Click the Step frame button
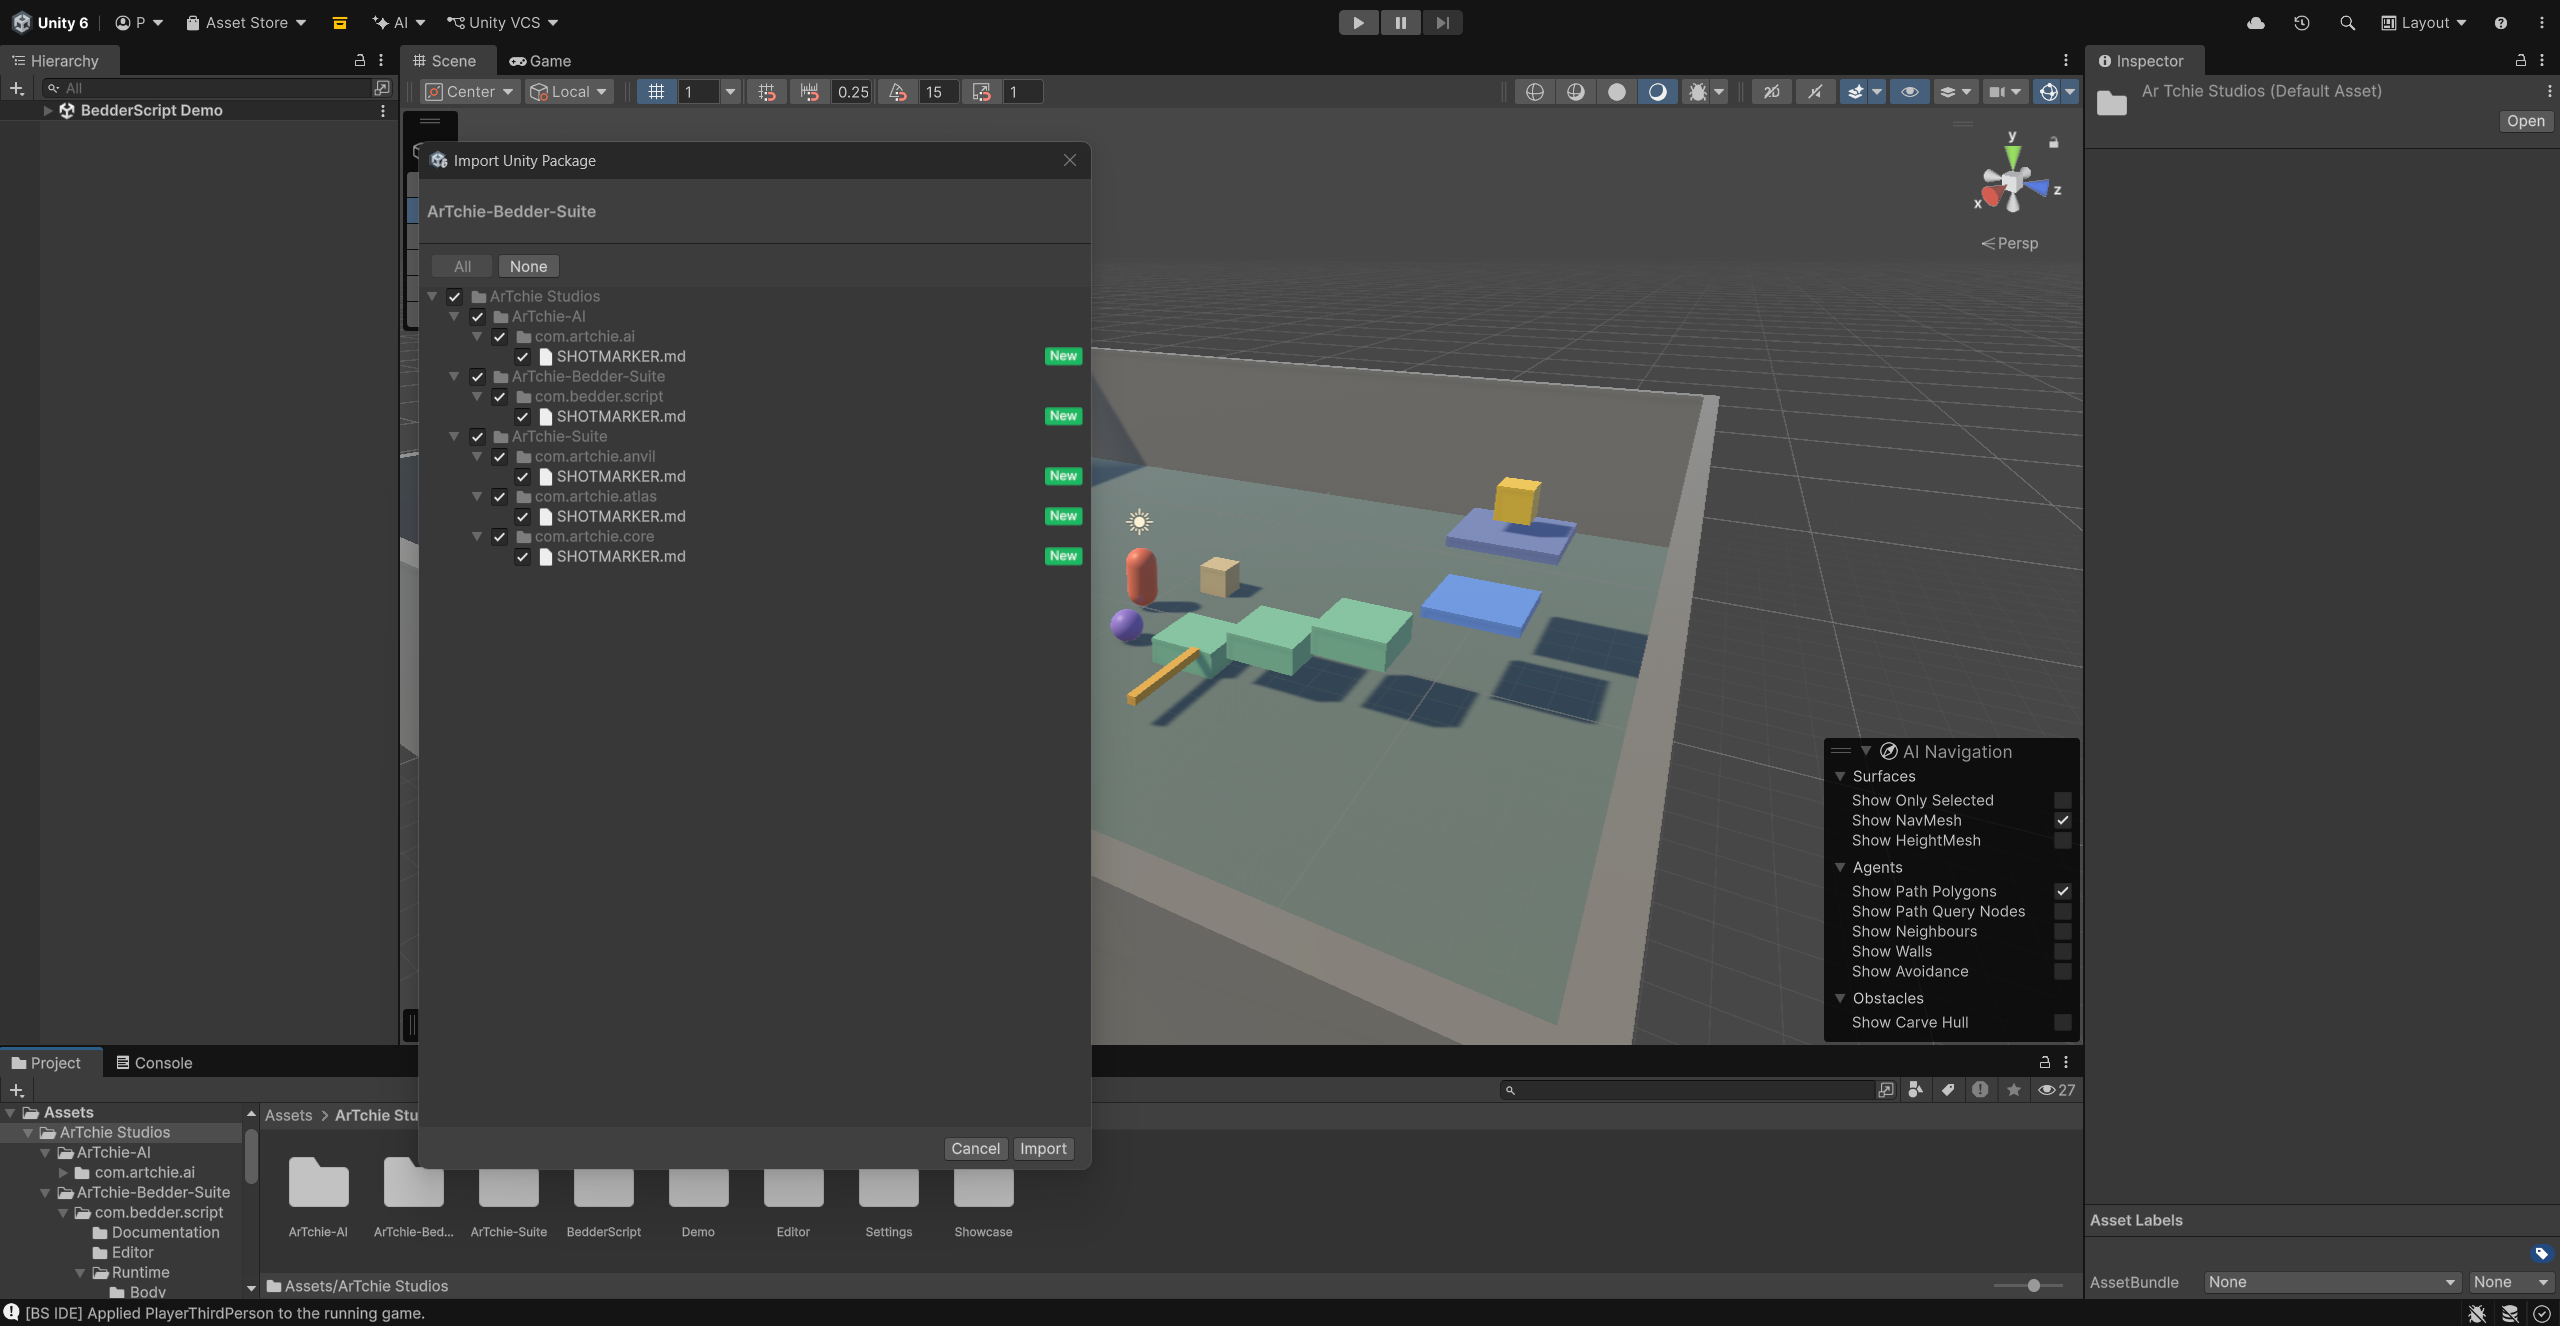The height and width of the screenshot is (1326, 2560). point(1442,22)
